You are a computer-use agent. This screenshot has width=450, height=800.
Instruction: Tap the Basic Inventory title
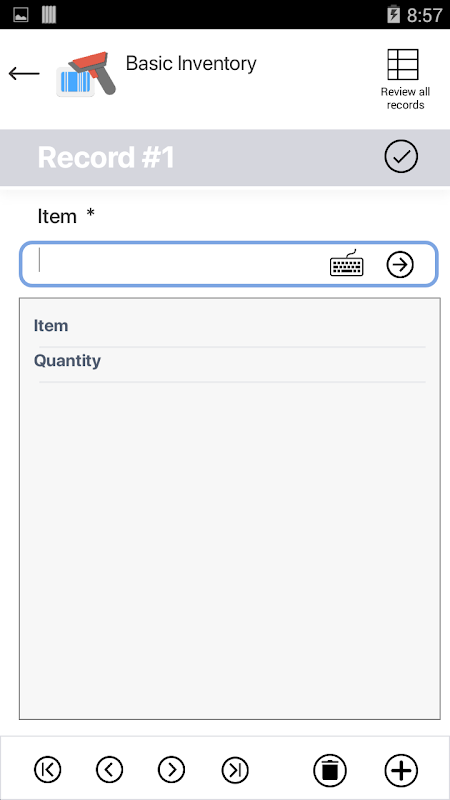coord(191,64)
